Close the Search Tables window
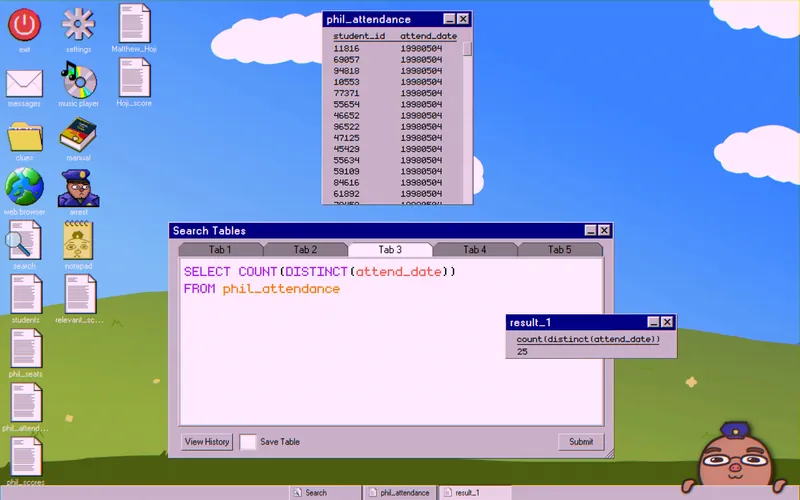This screenshot has height=500, width=800. click(604, 231)
